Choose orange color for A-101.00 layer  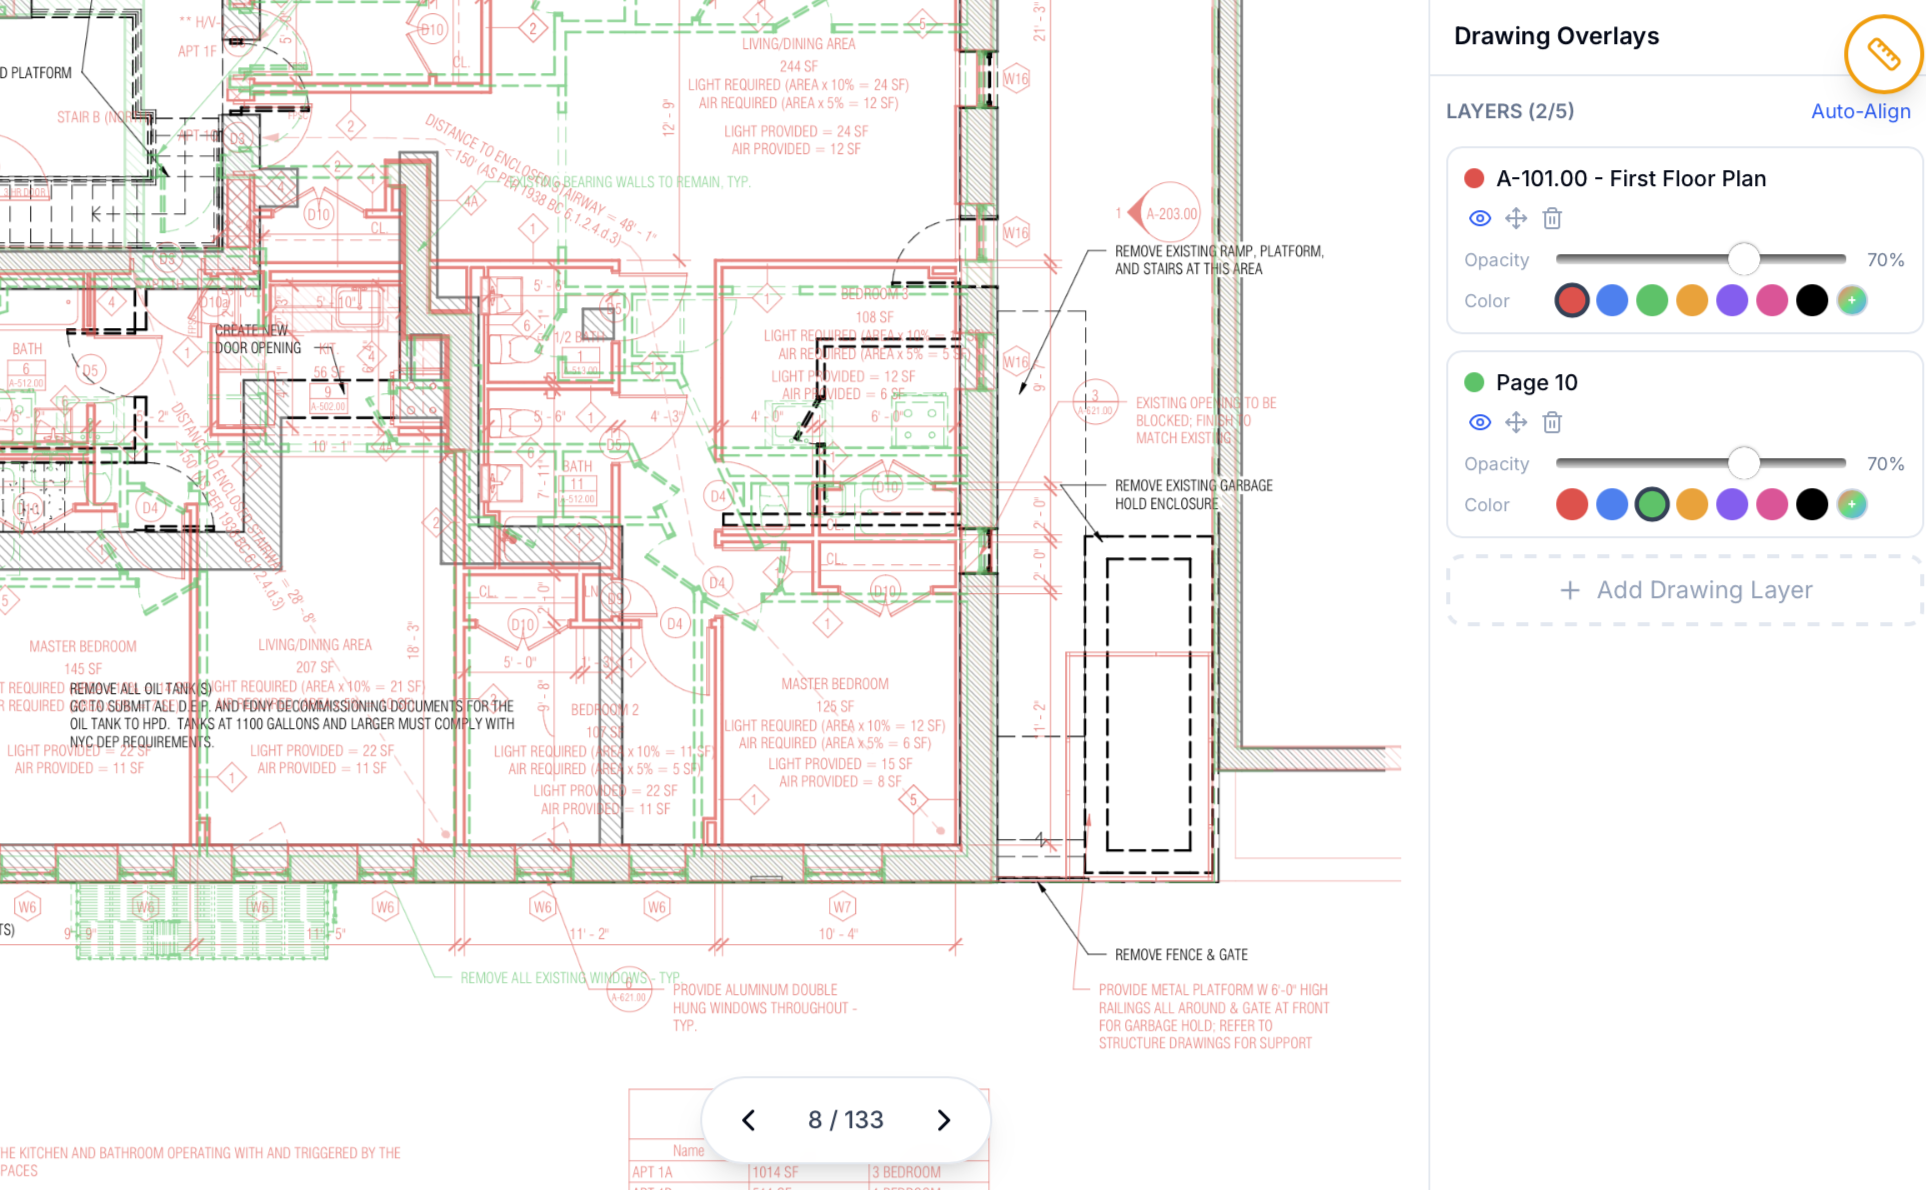[1692, 300]
